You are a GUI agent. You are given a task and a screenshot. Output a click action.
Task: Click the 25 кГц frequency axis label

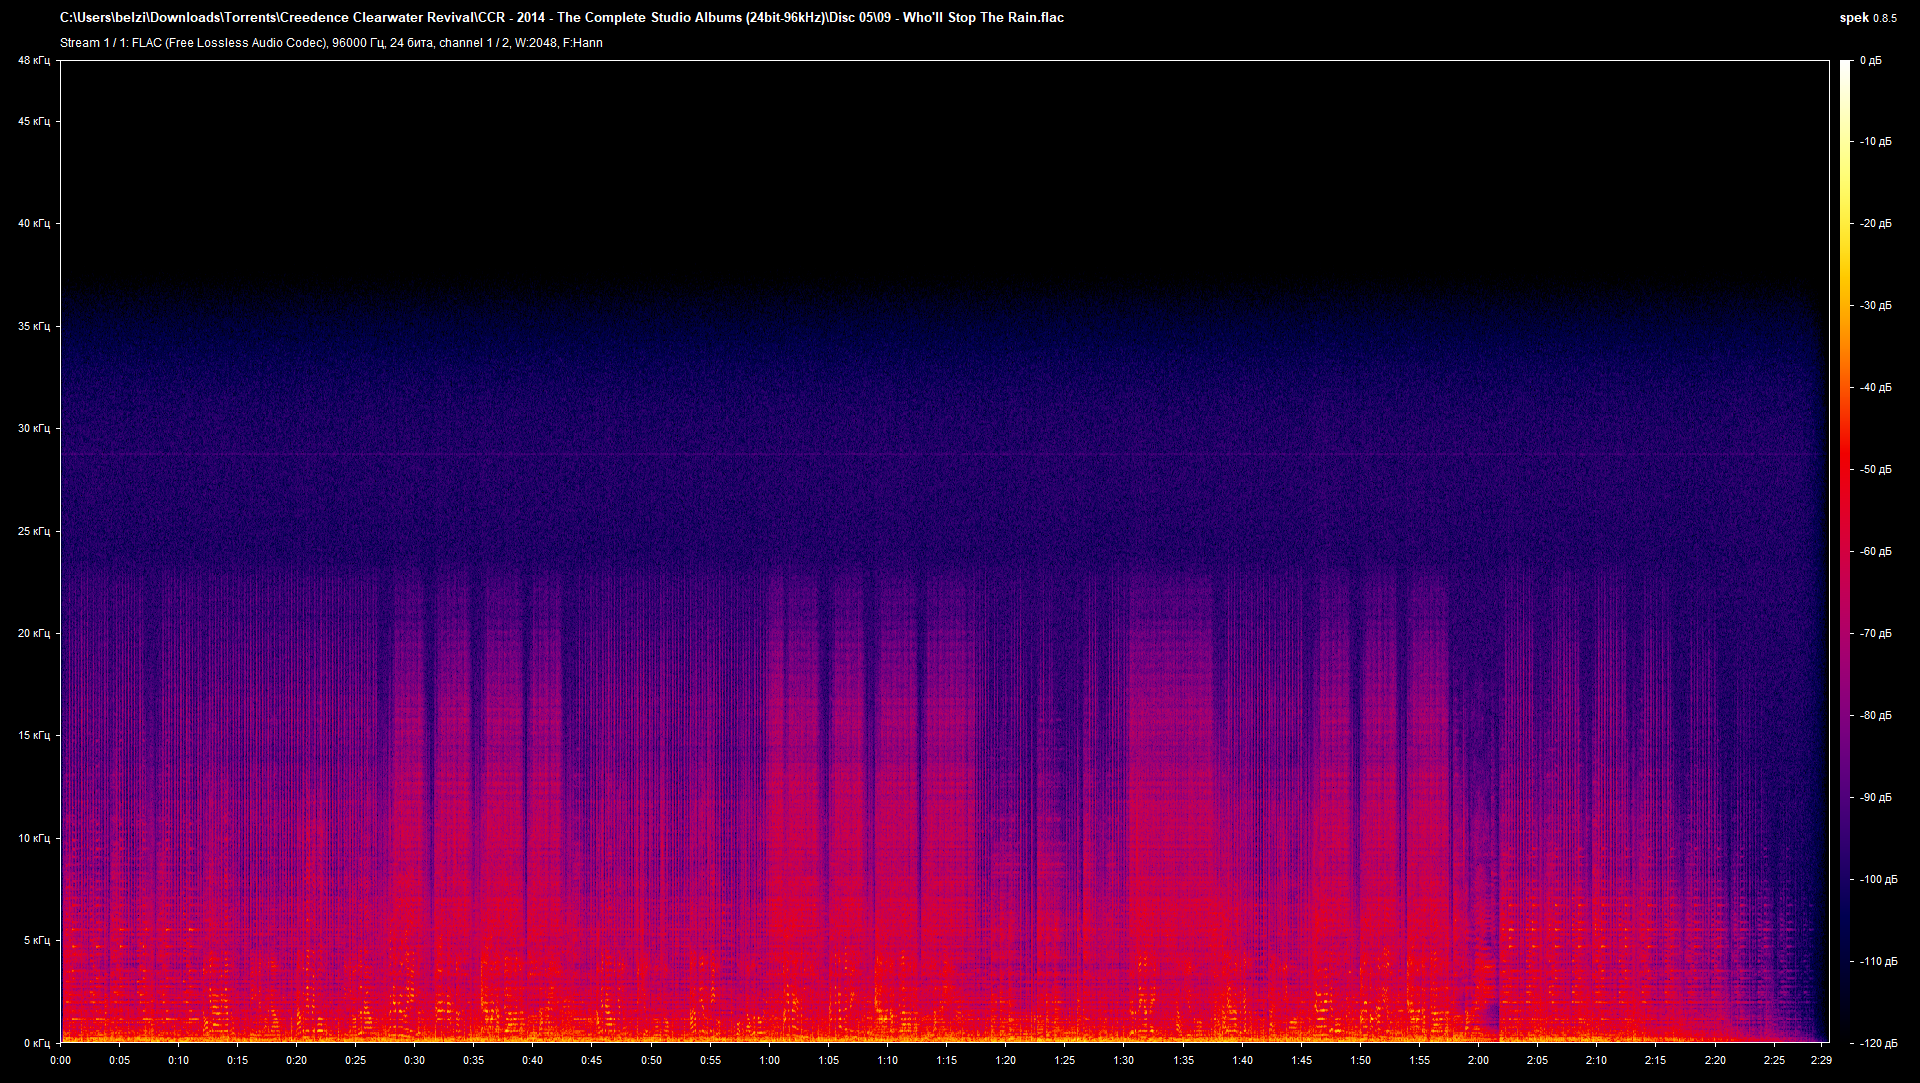[x=33, y=531]
